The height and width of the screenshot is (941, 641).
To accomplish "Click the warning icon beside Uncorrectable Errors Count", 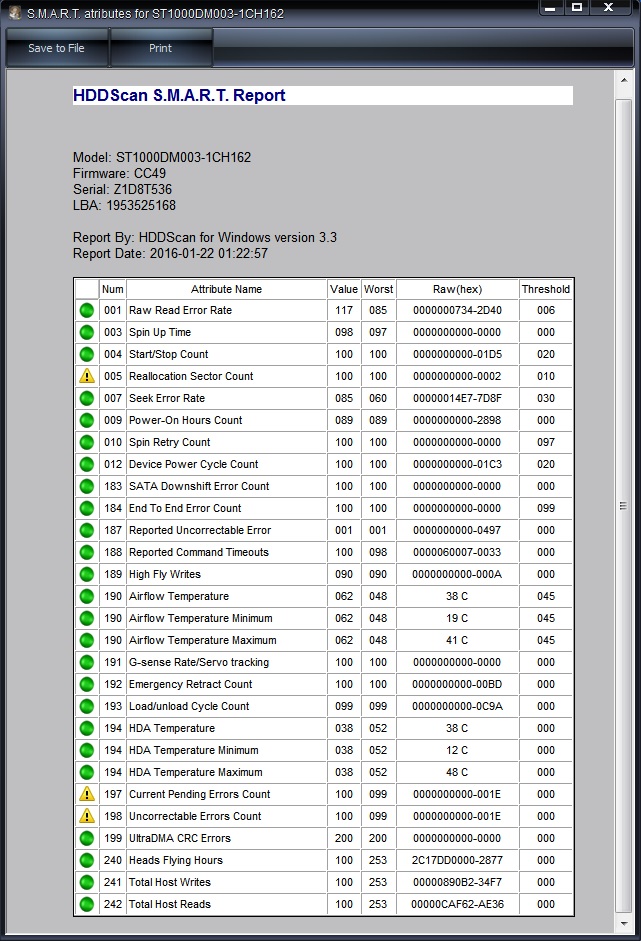I will (x=87, y=816).
